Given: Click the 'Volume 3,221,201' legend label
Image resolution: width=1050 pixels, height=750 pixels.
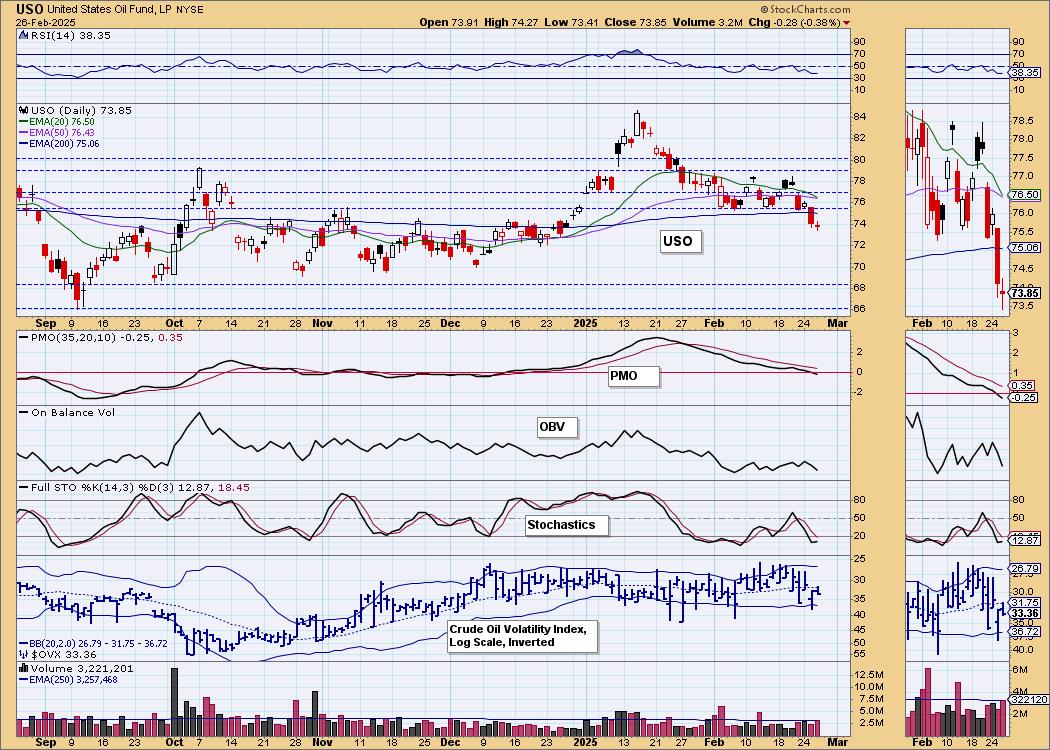Looking at the screenshot, I should (82, 668).
